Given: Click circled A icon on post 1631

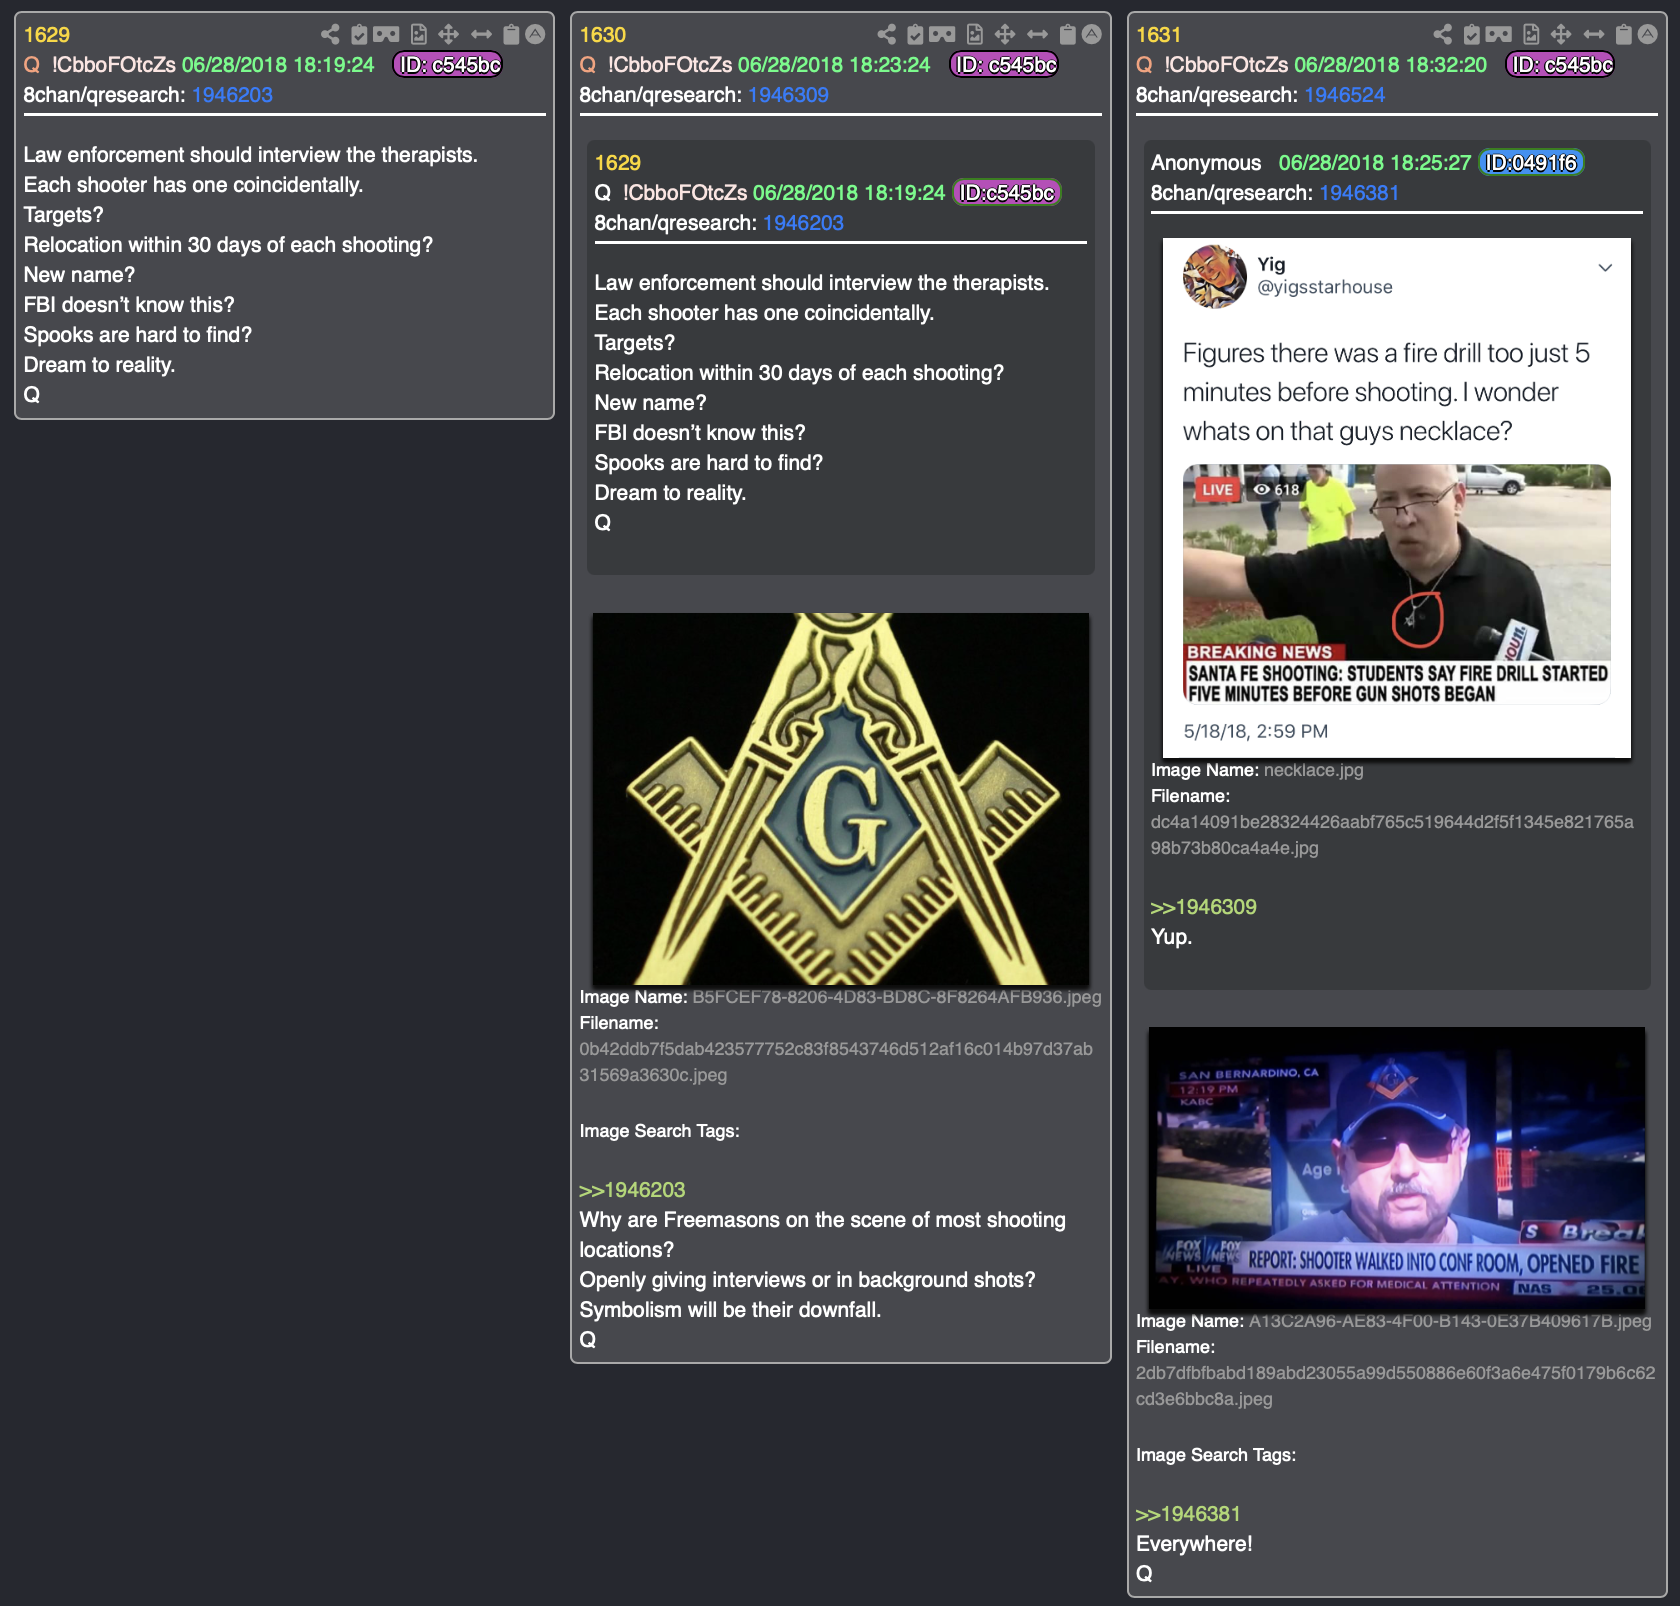Looking at the screenshot, I should point(1648,35).
